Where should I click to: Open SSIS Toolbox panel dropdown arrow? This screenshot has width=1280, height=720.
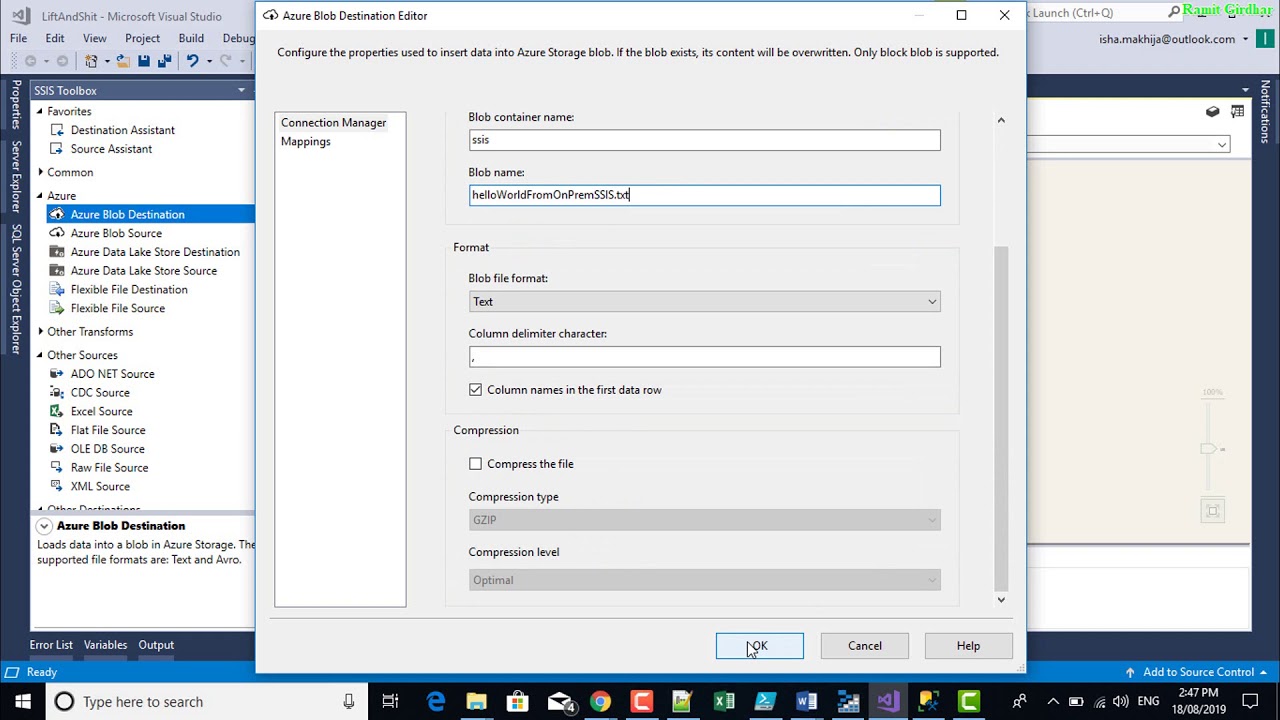pyautogui.click(x=241, y=90)
